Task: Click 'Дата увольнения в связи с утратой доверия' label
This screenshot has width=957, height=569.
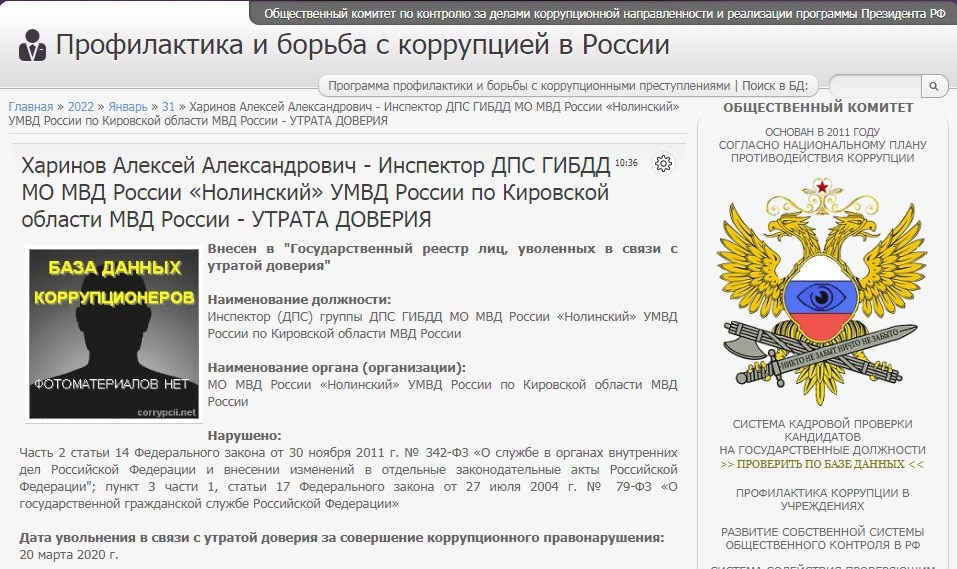Action: coord(341,538)
